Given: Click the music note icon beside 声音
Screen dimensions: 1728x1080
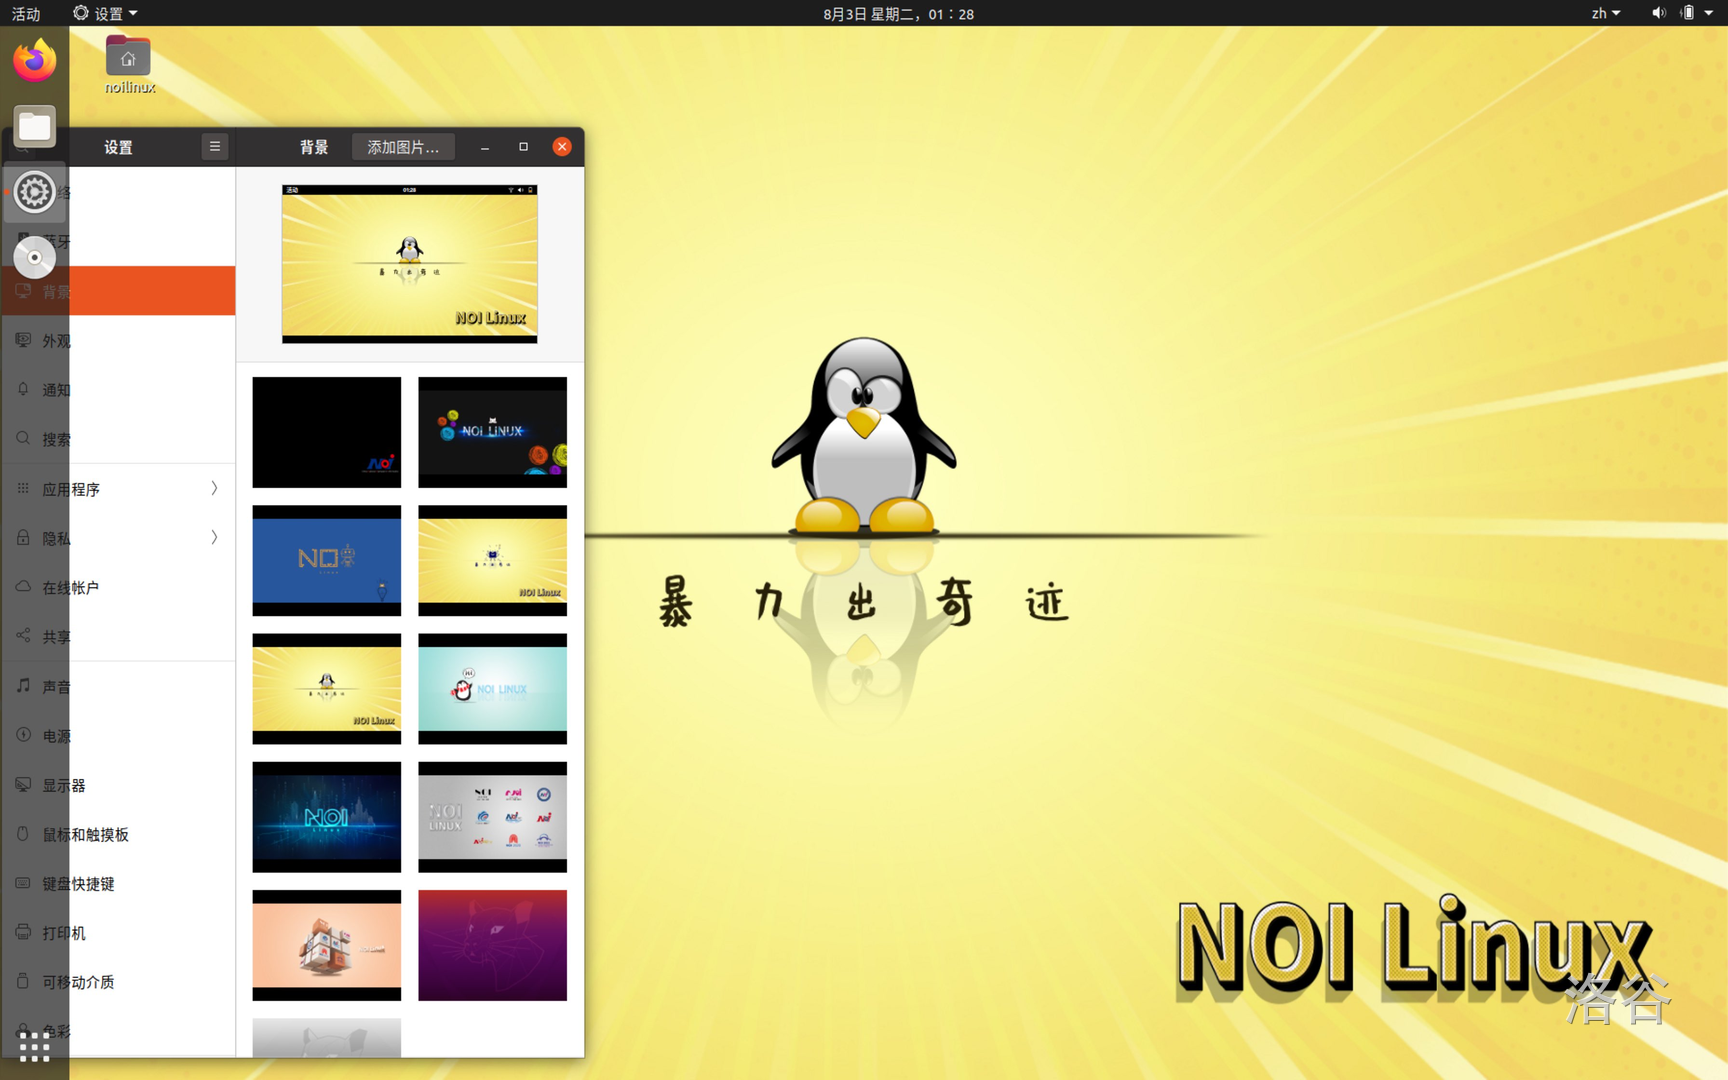Looking at the screenshot, I should point(23,685).
